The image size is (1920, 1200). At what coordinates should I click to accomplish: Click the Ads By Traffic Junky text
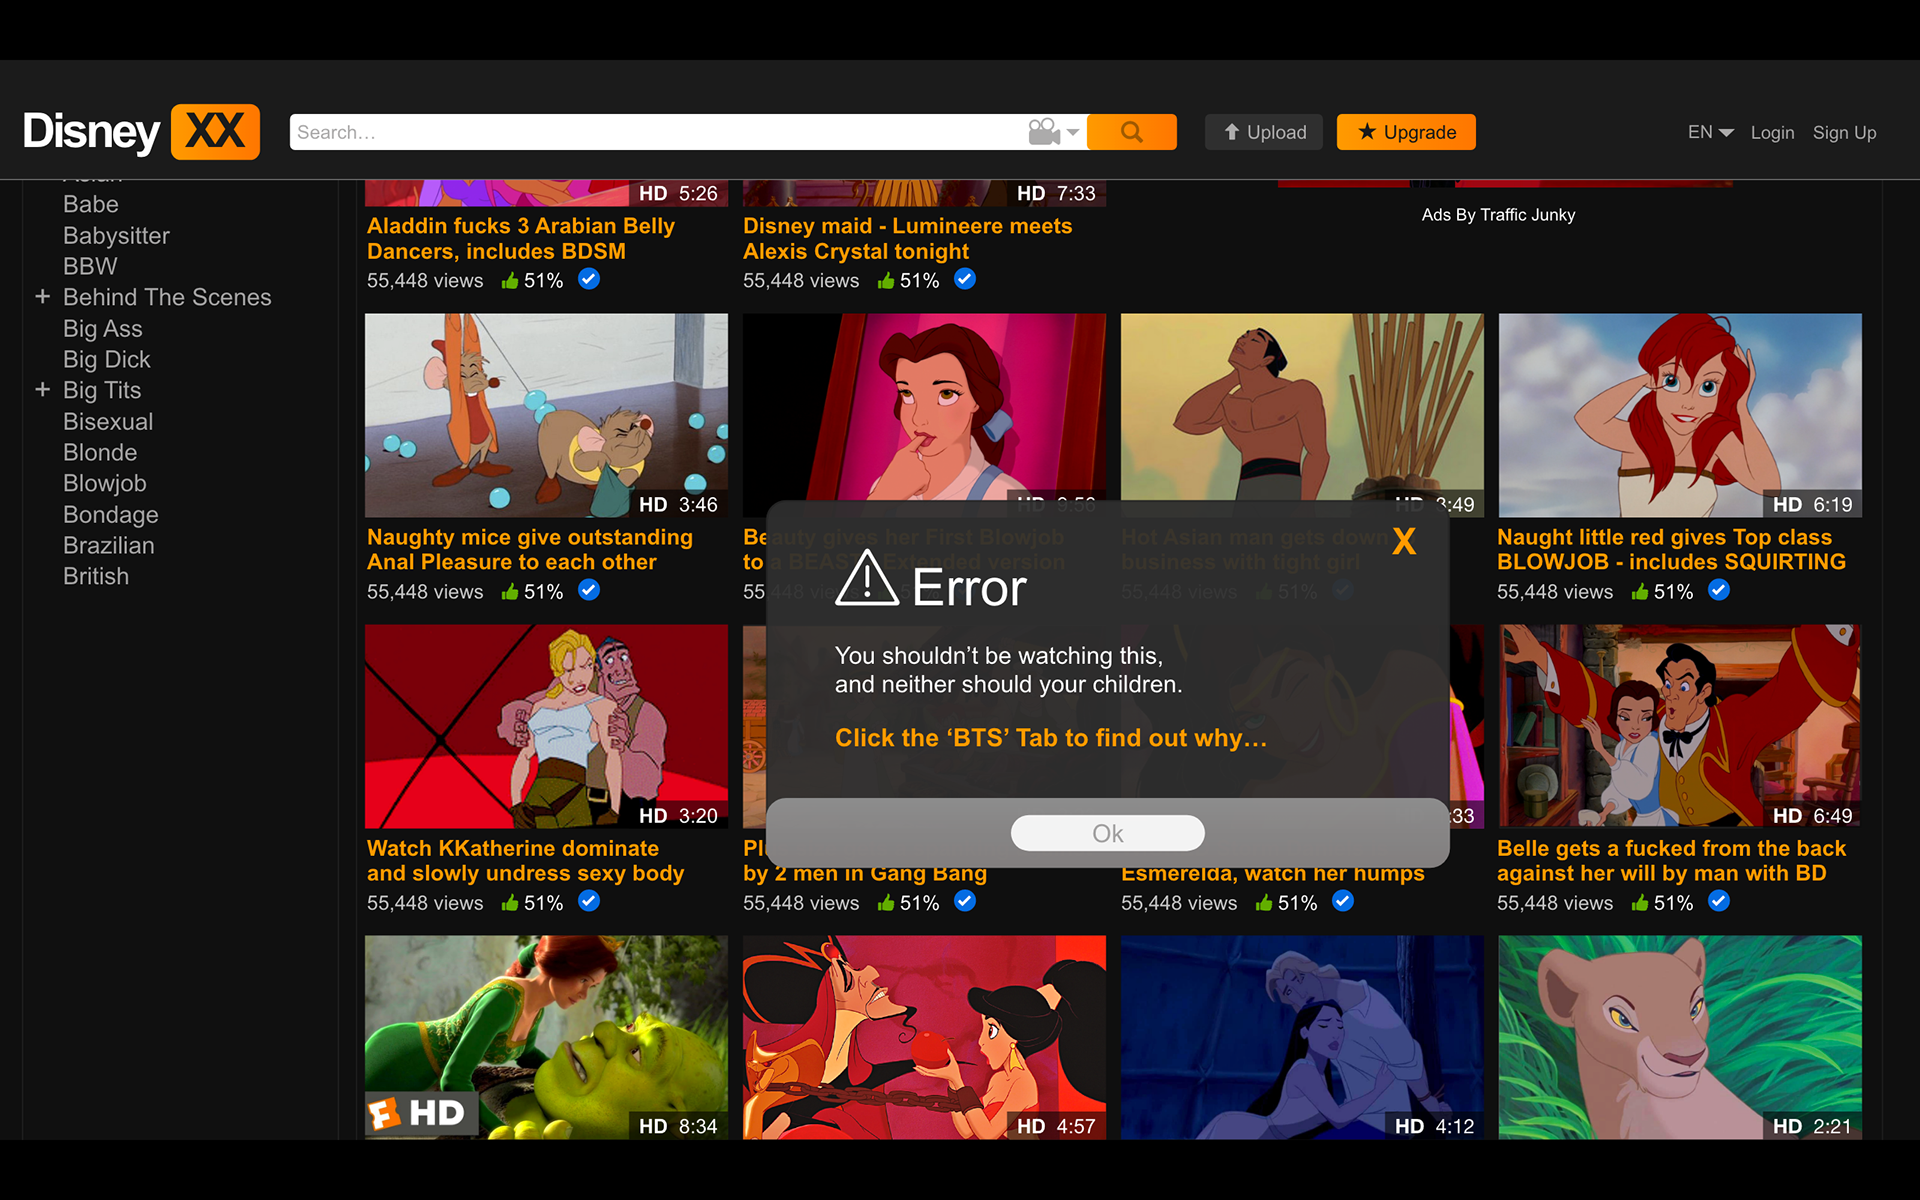pyautogui.click(x=1498, y=215)
